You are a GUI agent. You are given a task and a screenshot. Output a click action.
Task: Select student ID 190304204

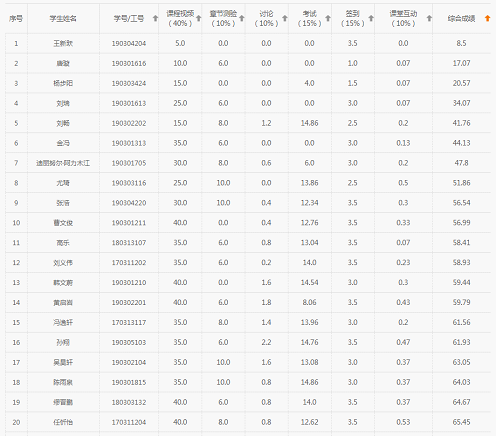(x=129, y=43)
